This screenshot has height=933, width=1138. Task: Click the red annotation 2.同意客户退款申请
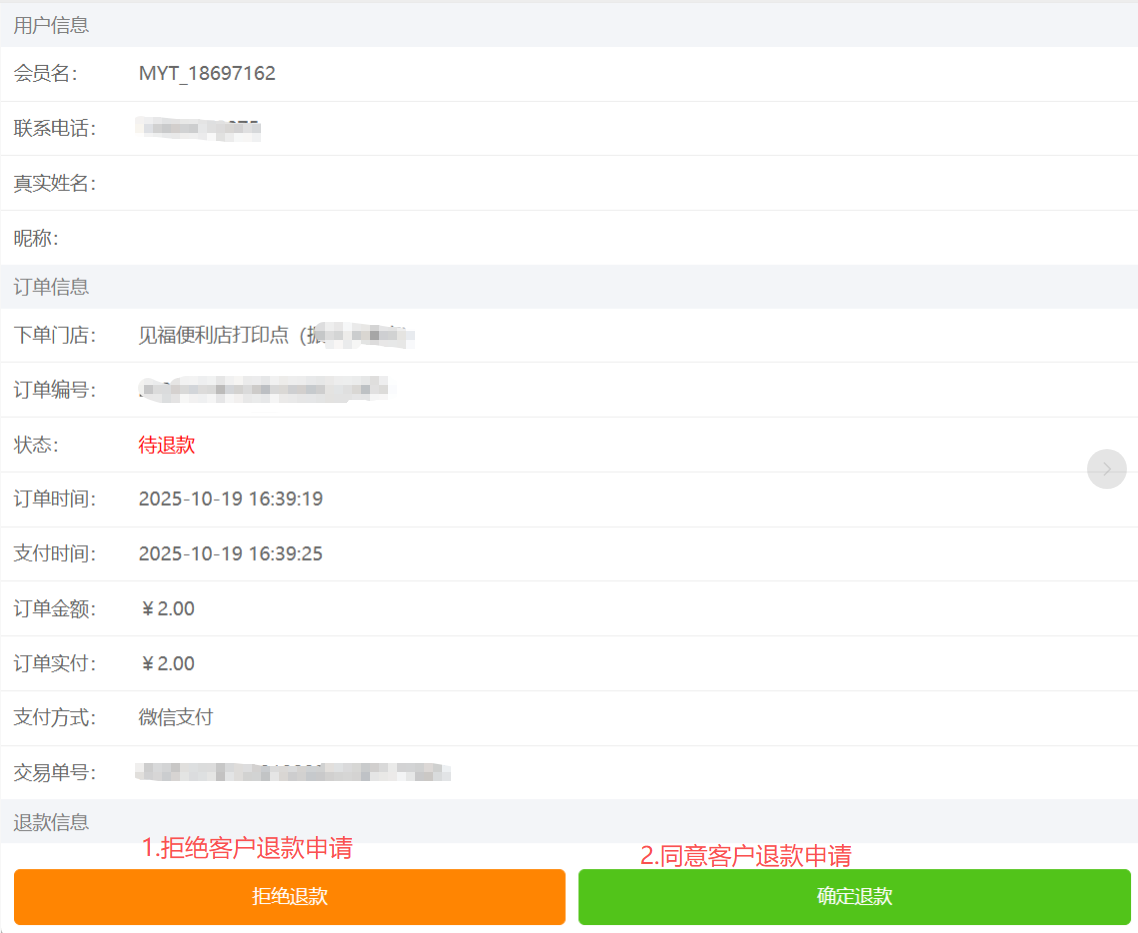point(745,856)
